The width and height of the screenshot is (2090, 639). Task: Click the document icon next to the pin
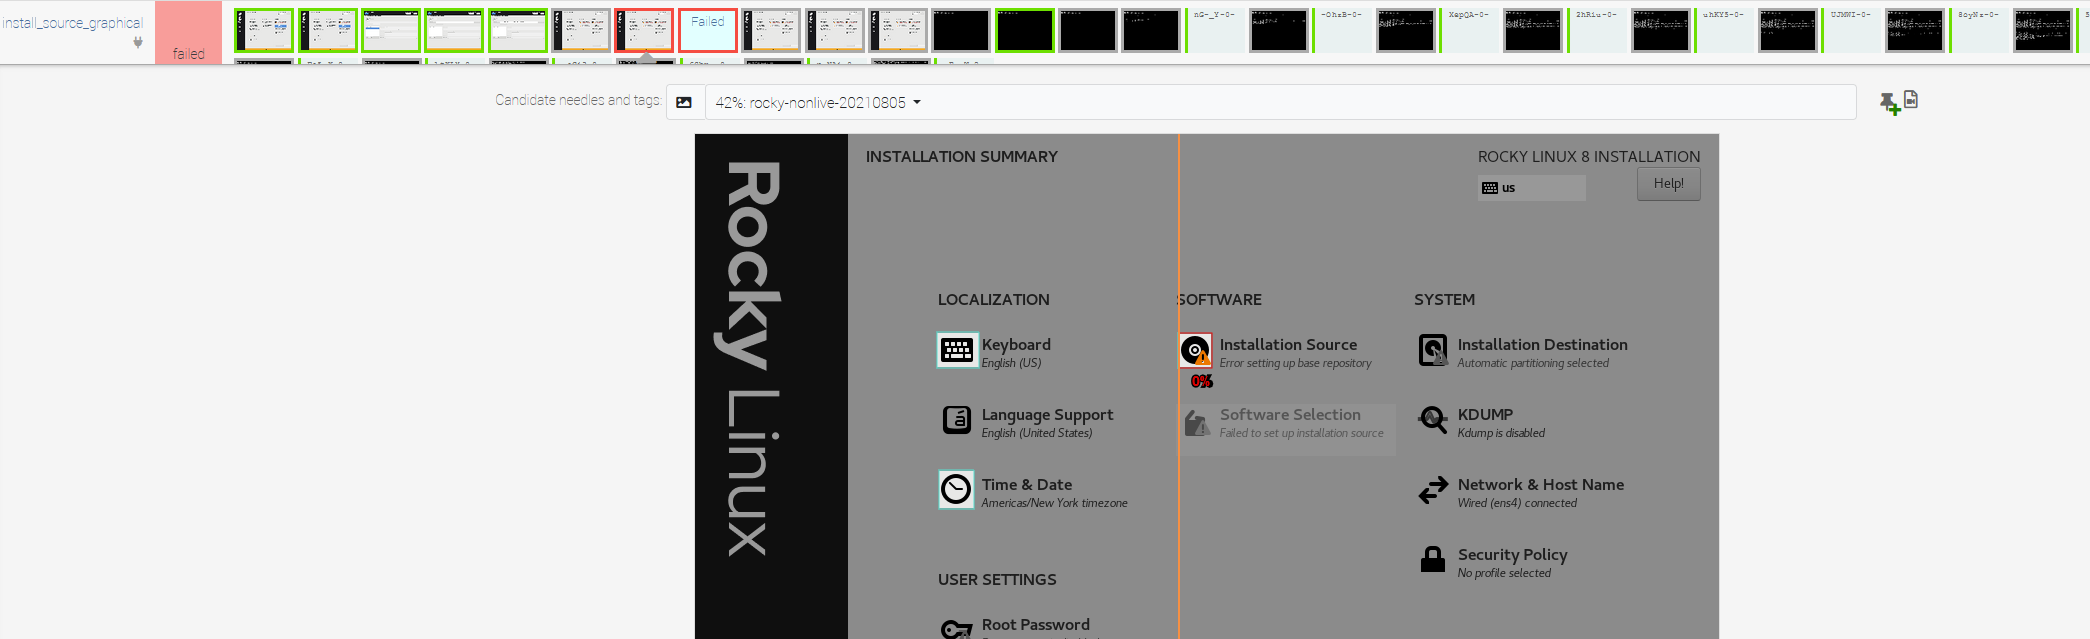pyautogui.click(x=1911, y=99)
